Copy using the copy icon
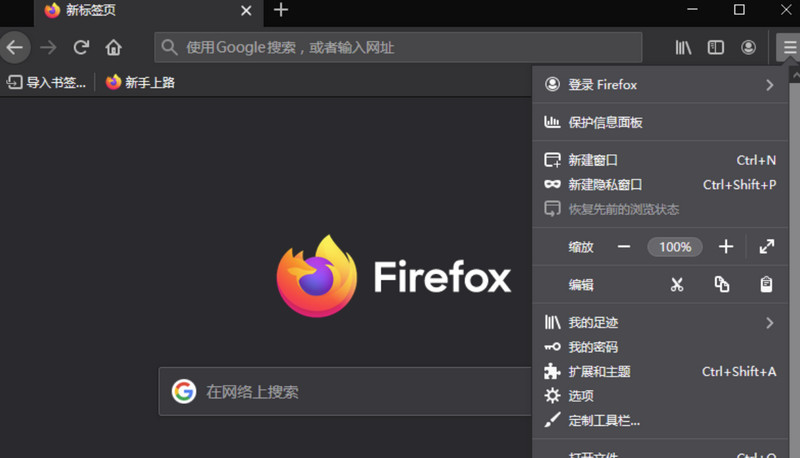800x458 pixels. click(x=721, y=285)
